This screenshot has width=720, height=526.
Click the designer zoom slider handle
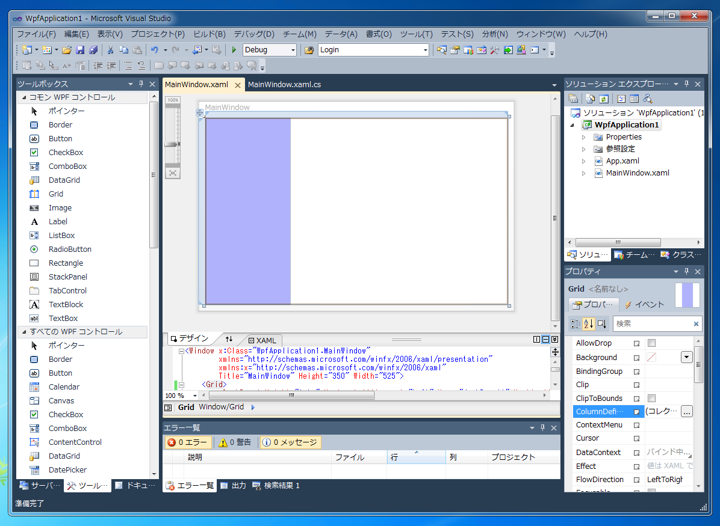pos(173,145)
